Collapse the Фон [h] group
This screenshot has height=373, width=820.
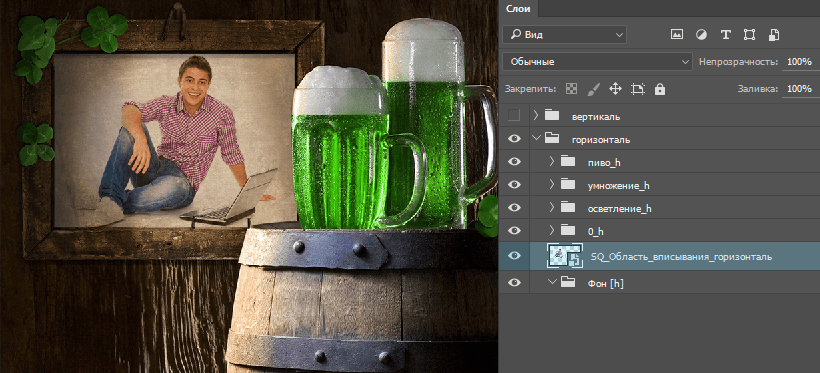(552, 282)
